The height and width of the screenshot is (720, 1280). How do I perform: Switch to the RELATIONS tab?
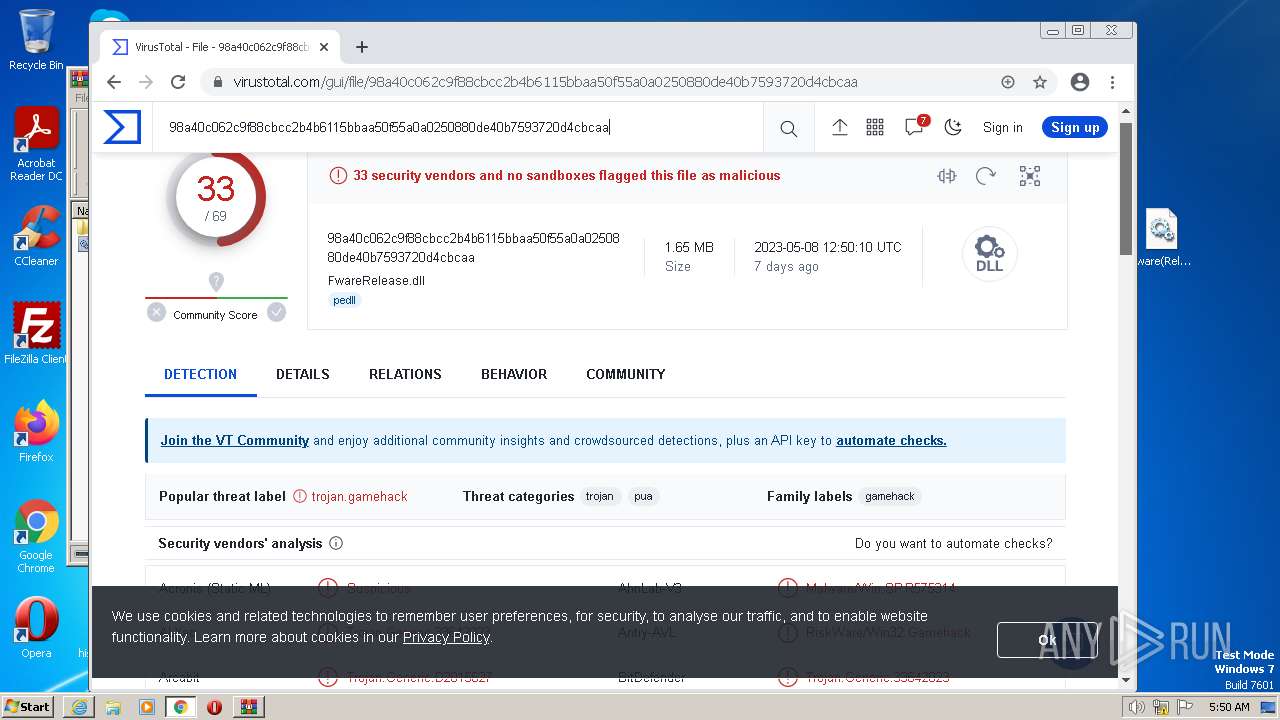(405, 374)
